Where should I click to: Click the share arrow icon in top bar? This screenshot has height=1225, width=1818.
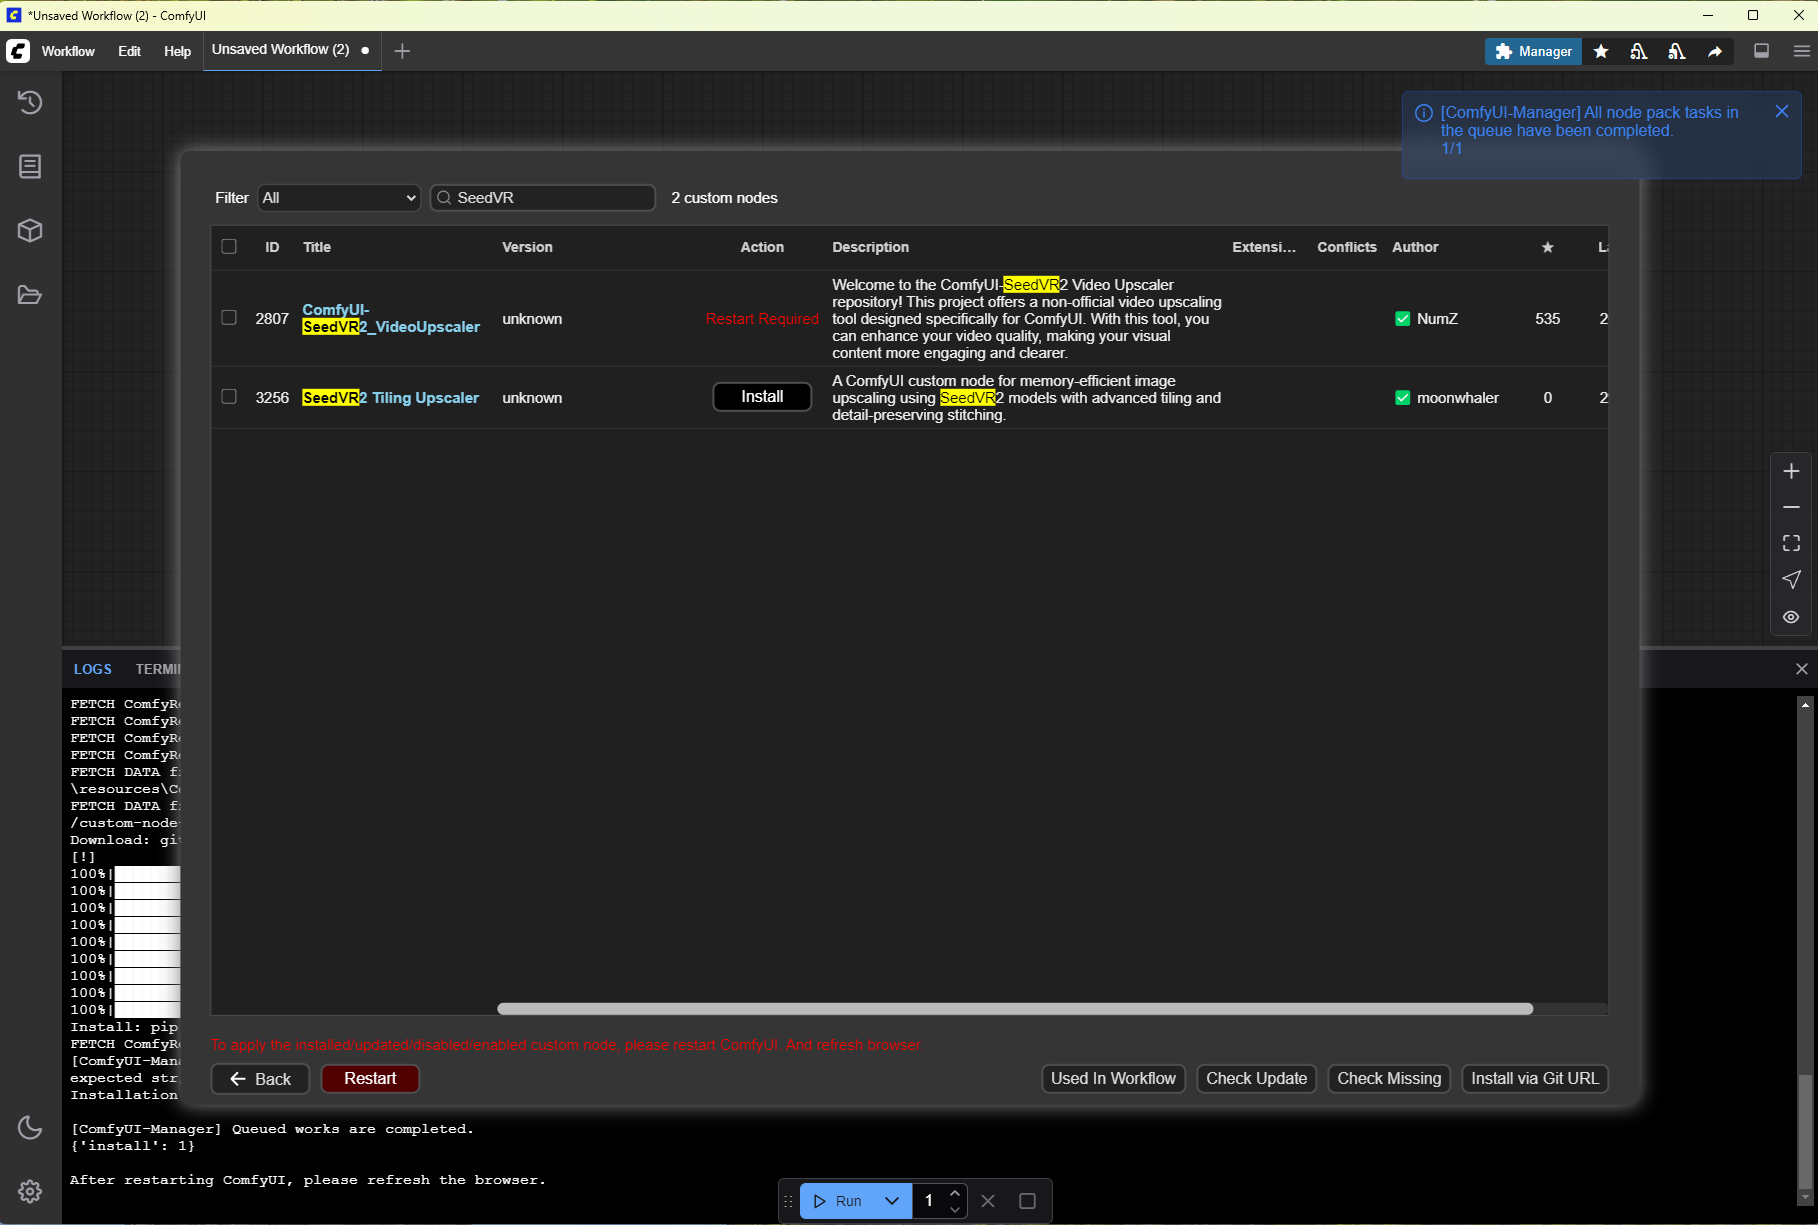click(x=1715, y=51)
